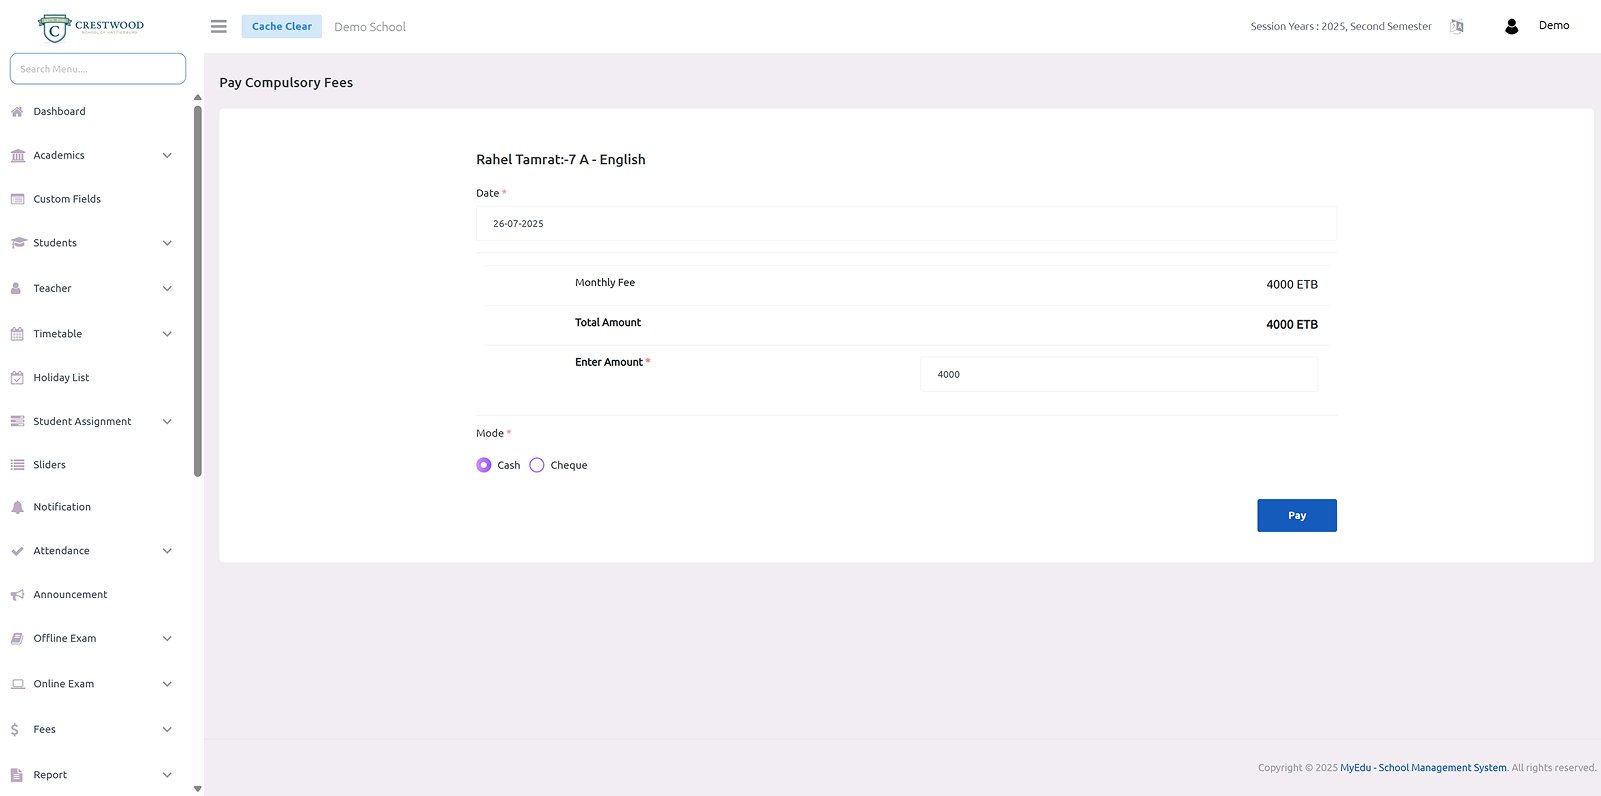
Task: Click the sidebar vertical scrollbar
Action: (x=198, y=290)
